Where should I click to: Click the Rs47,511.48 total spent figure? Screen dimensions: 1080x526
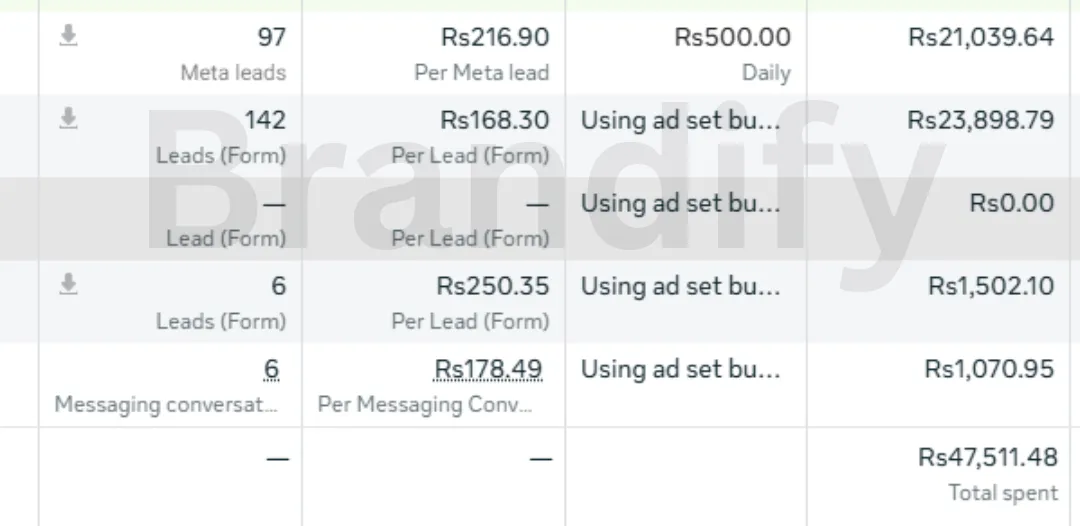click(987, 457)
